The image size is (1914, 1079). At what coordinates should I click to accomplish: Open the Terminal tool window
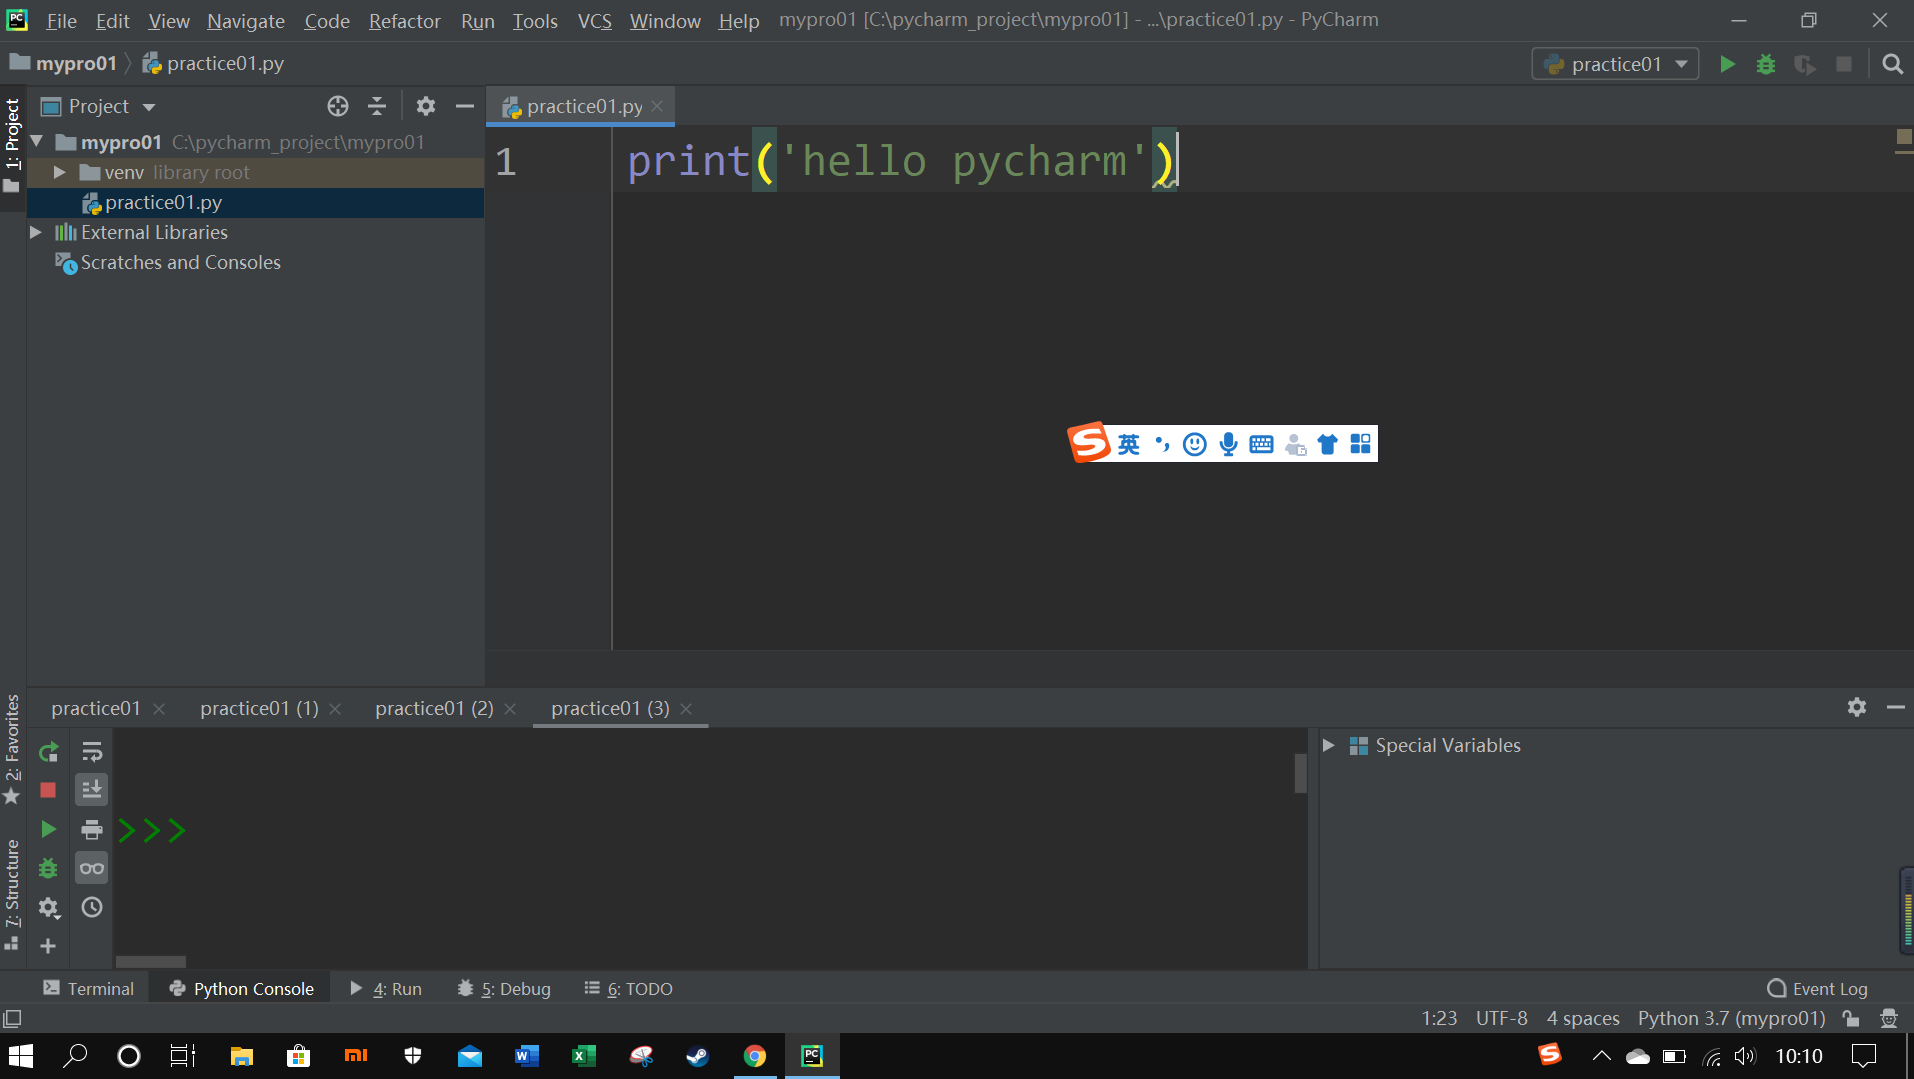pos(89,988)
